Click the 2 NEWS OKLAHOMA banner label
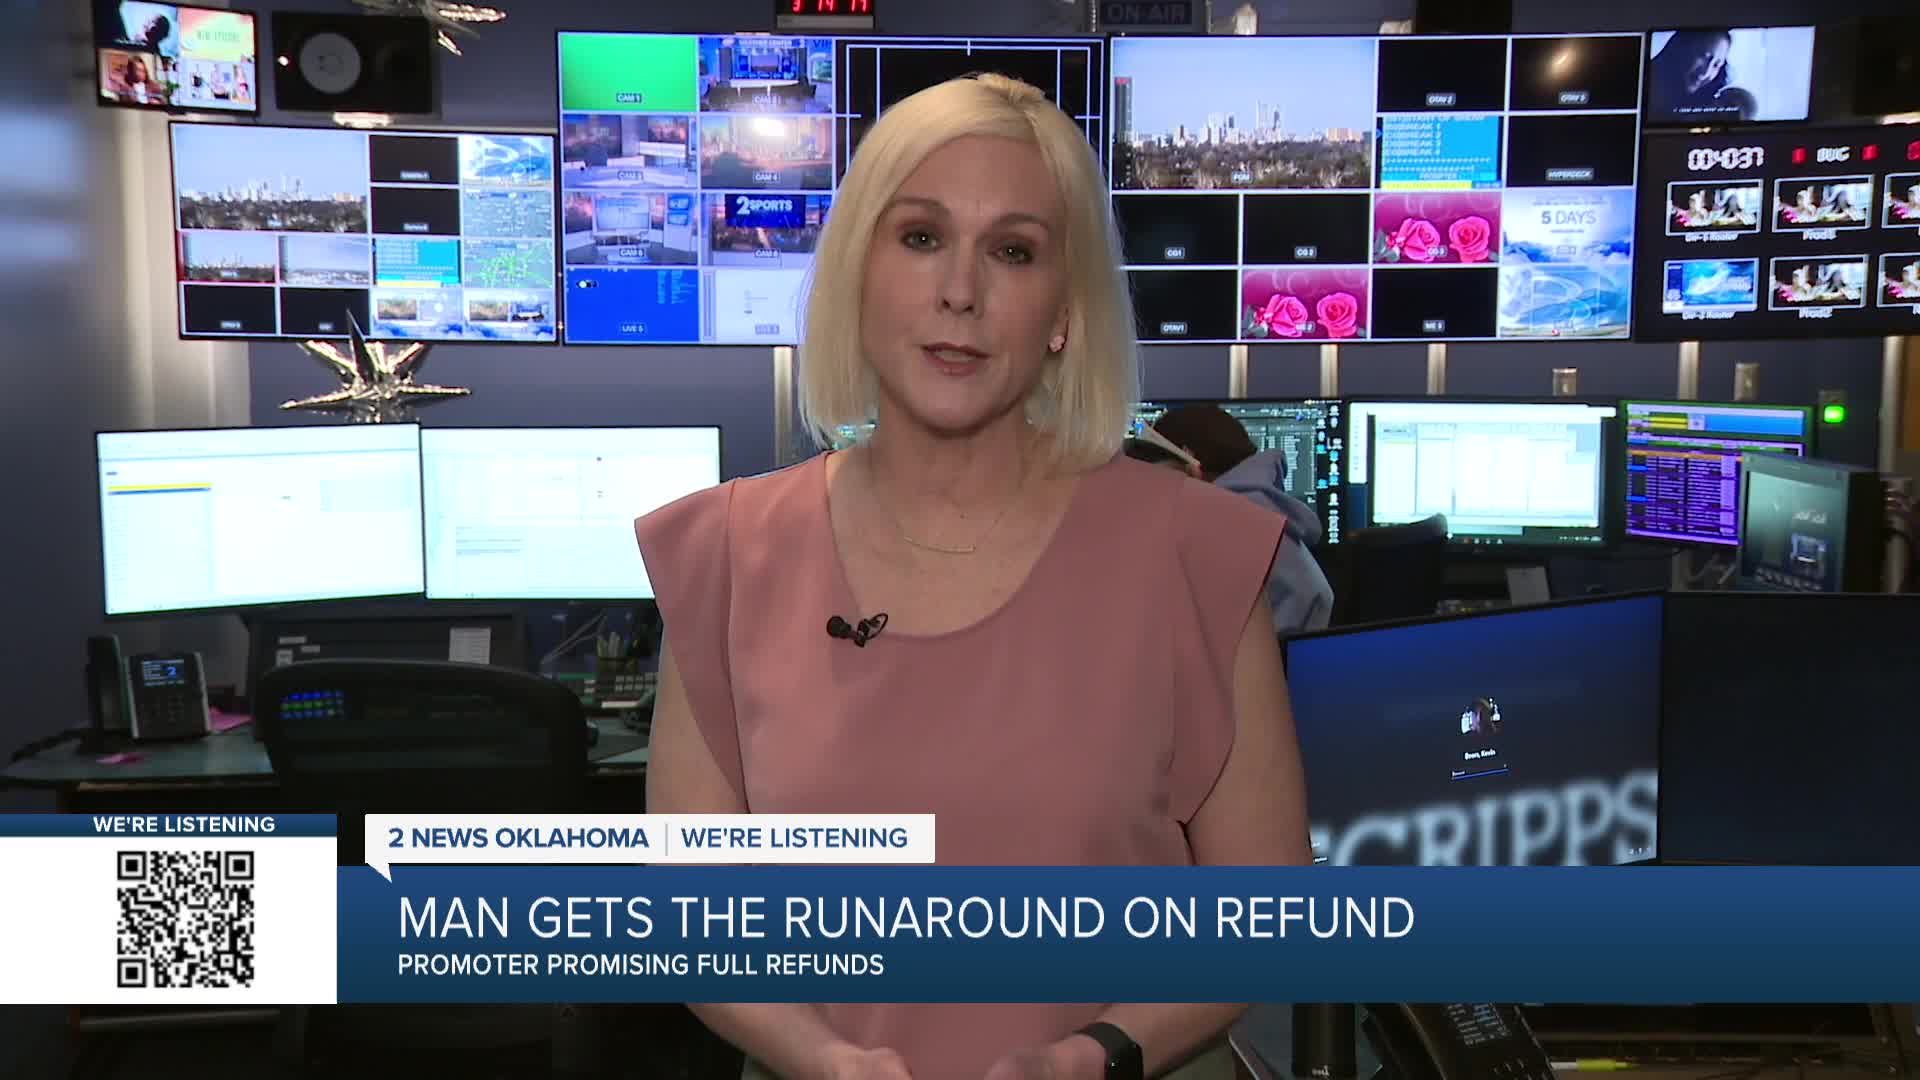1920x1080 pixels. [x=518, y=838]
